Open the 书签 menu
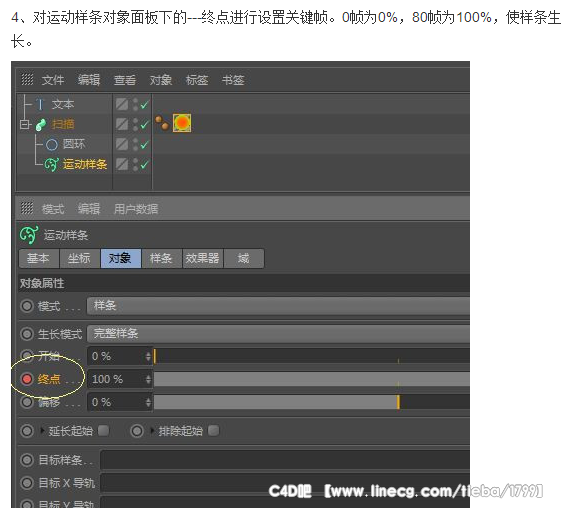Image resolution: width=569 pixels, height=508 pixels. coord(233,80)
